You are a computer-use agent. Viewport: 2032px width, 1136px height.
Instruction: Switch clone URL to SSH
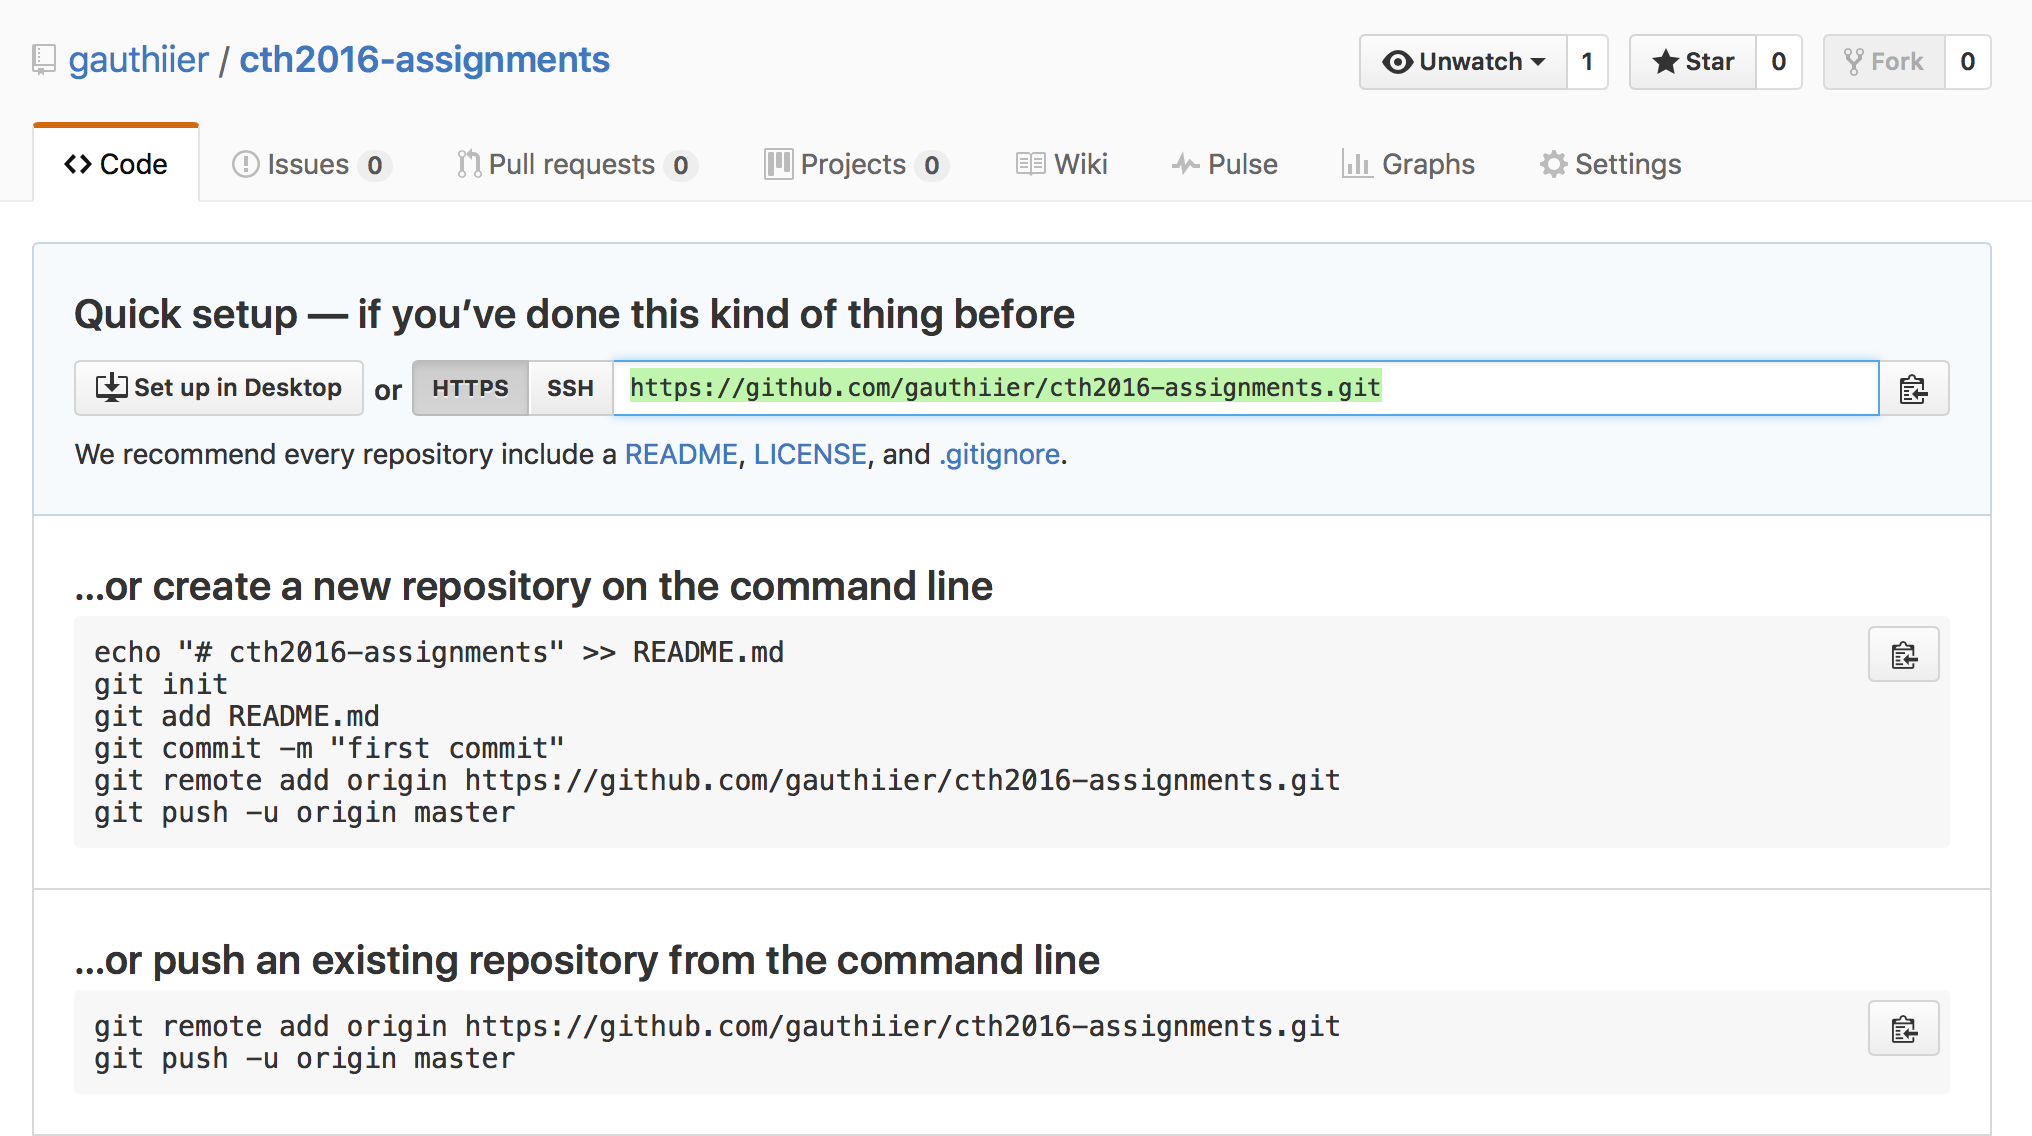pos(570,388)
